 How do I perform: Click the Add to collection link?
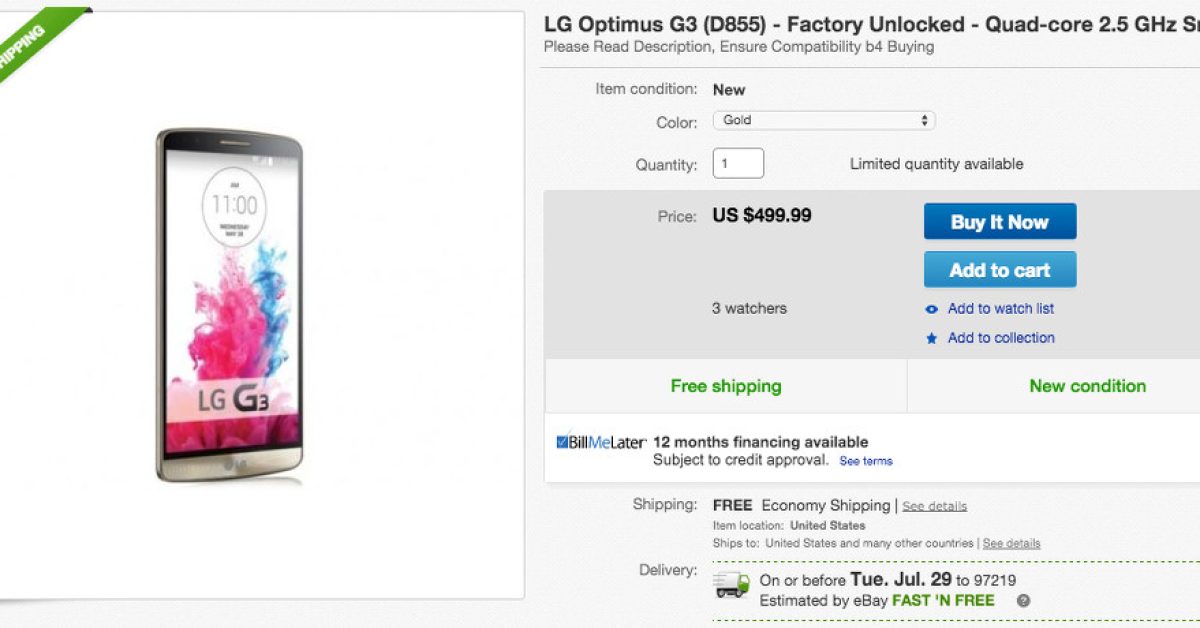1001,338
